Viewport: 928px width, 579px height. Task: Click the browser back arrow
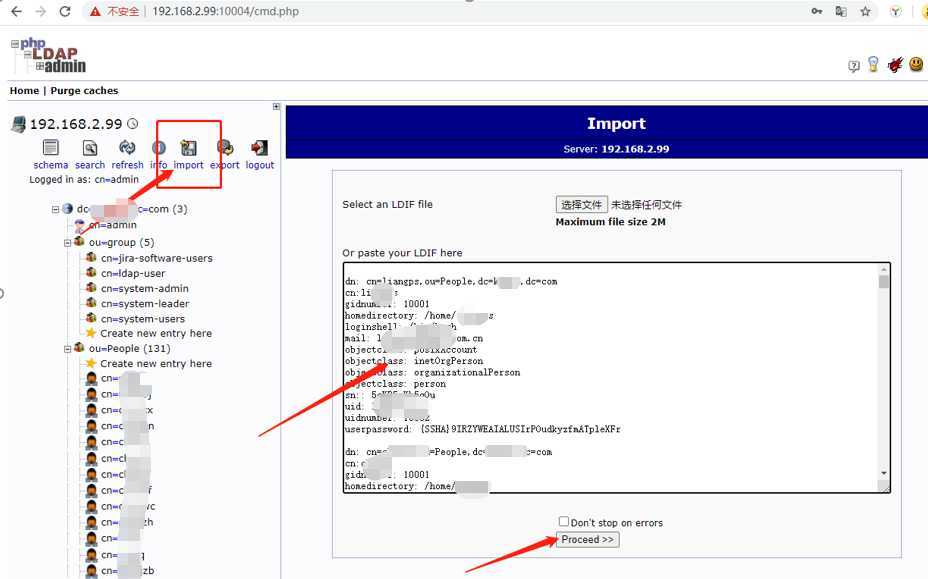(x=17, y=11)
